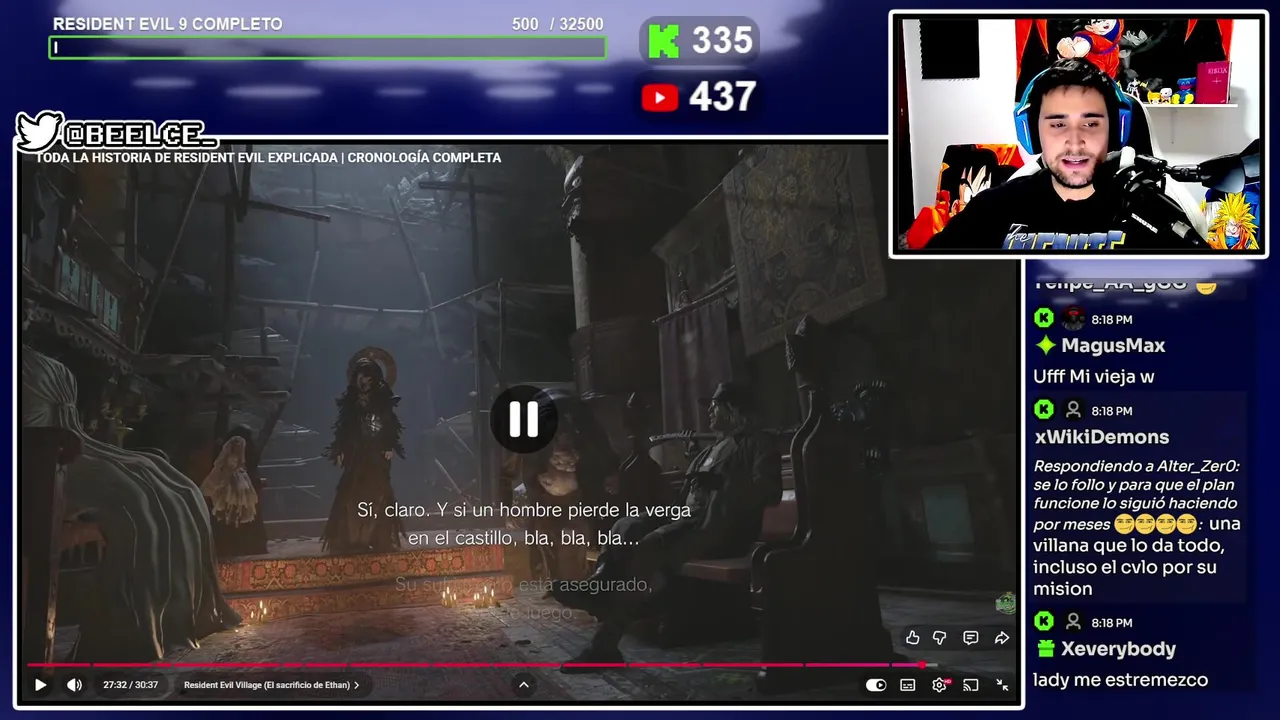Turn on subtitles with the captions icon
1280x720 pixels.
907,685
